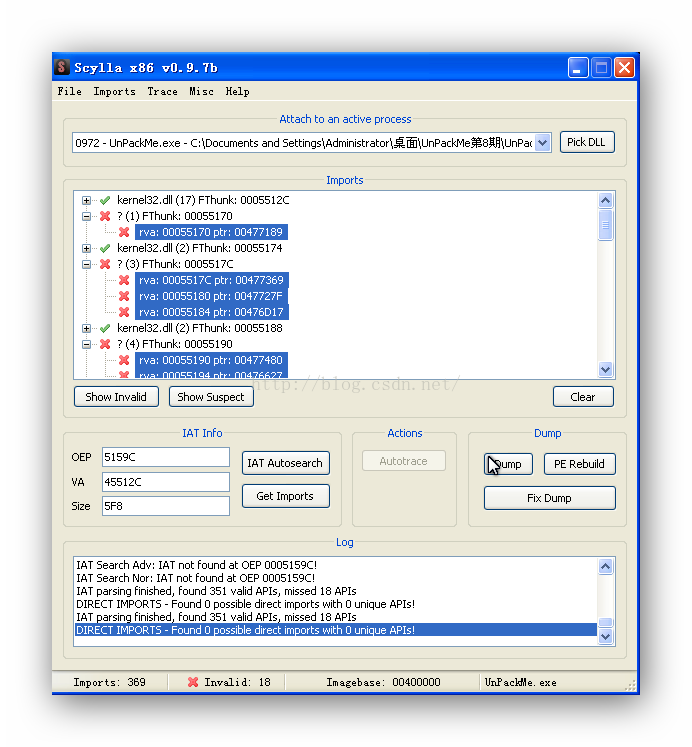Open the Help menu
Image resolution: width=692 pixels, height=747 pixels.
[x=237, y=91]
